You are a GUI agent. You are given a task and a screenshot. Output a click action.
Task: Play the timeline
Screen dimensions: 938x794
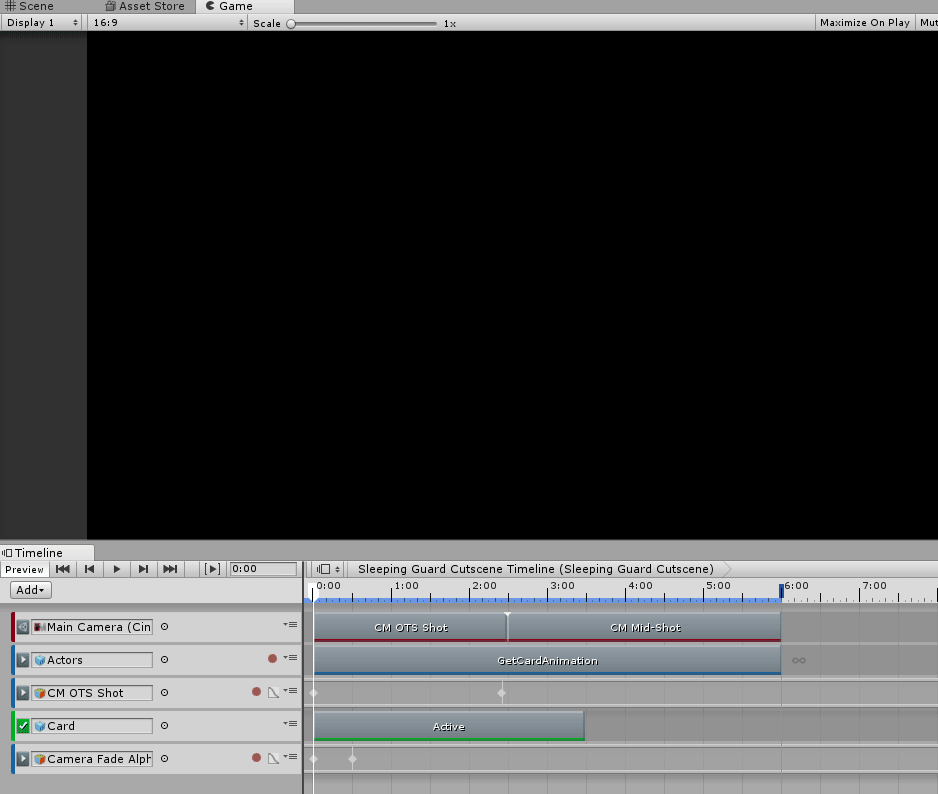117,569
